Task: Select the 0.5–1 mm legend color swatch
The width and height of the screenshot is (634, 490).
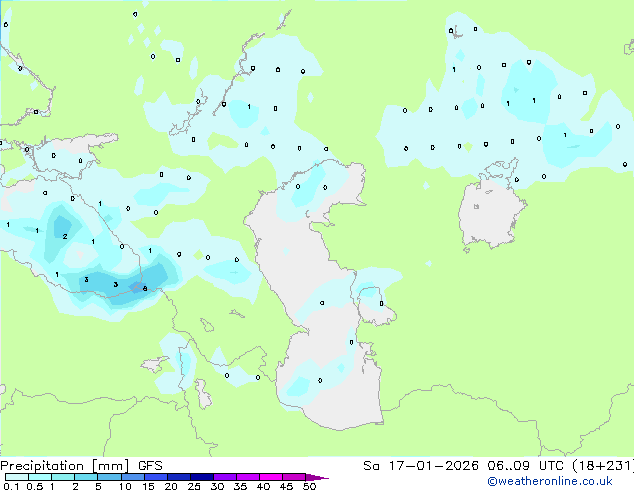Action: (40, 477)
